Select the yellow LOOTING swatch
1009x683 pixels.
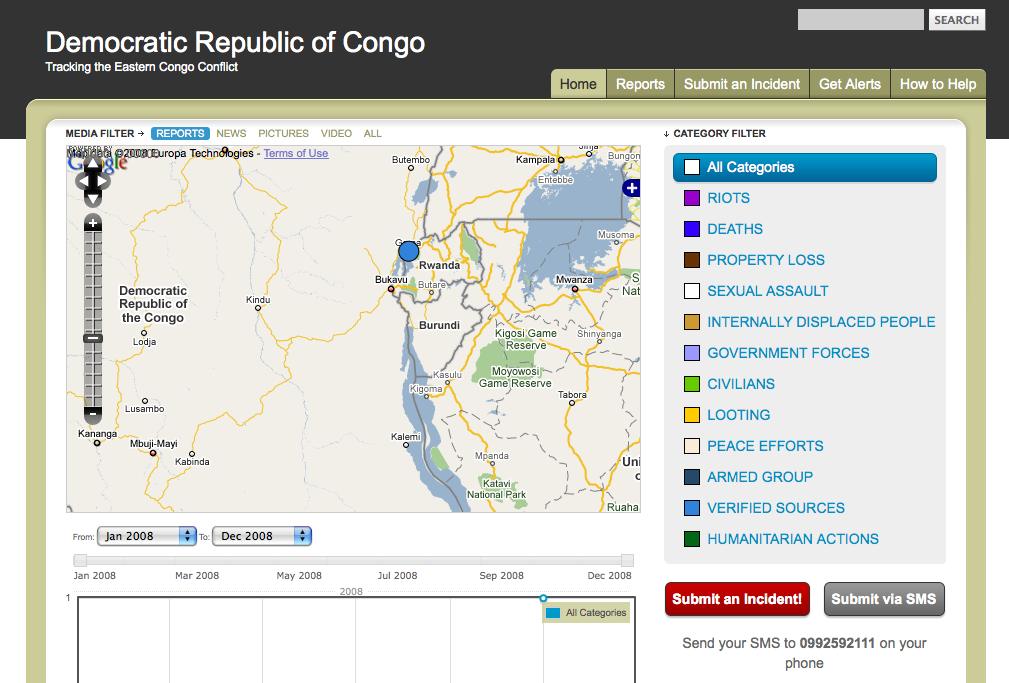point(692,415)
